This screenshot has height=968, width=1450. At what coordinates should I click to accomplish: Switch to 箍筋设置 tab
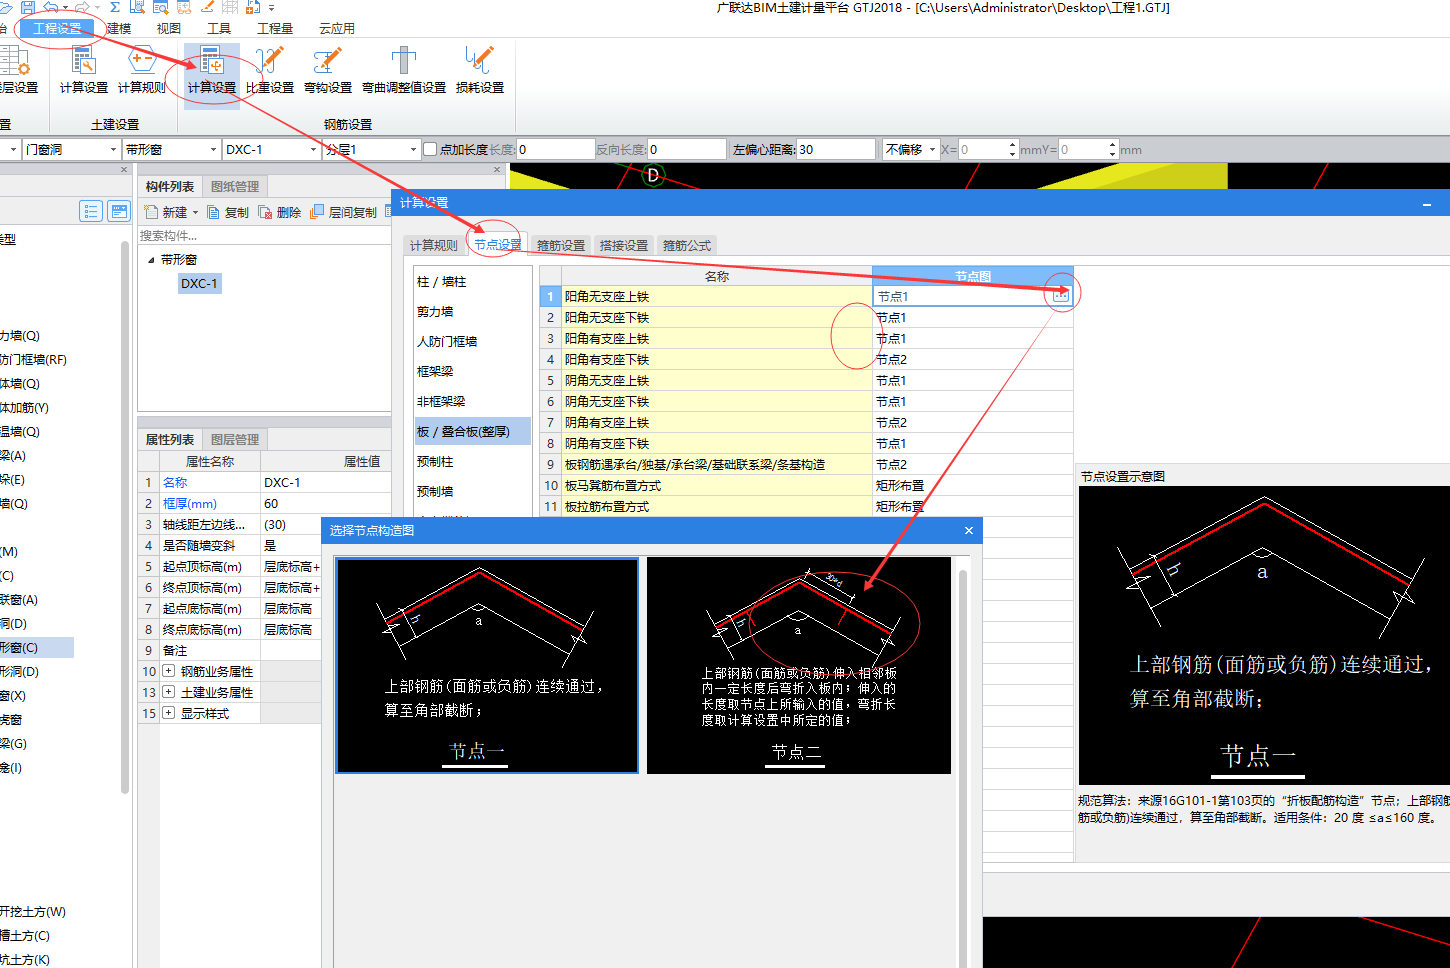561,245
